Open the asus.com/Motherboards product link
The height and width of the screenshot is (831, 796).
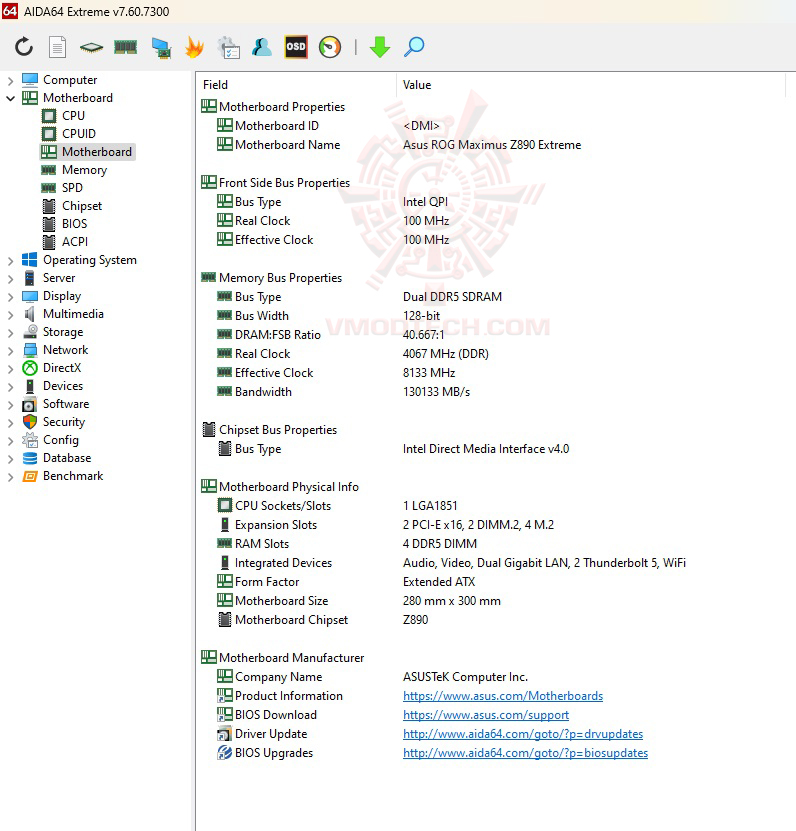(x=503, y=696)
